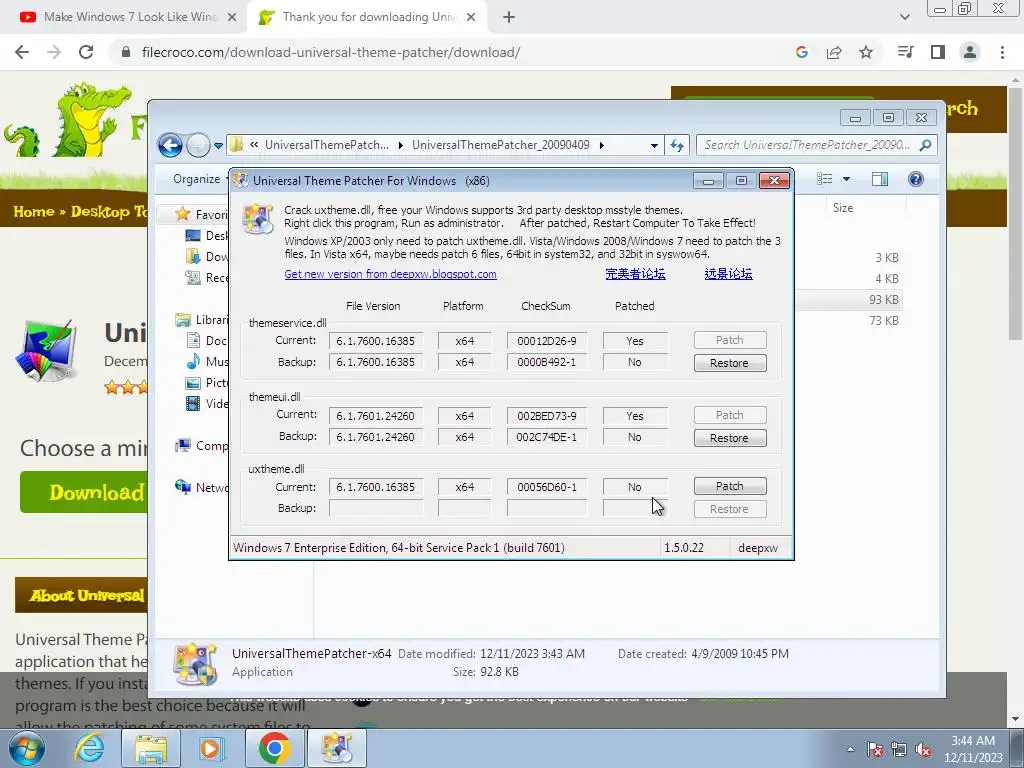Launch Internet Explorer from taskbar
Screen dimensions: 1024x768
89,748
